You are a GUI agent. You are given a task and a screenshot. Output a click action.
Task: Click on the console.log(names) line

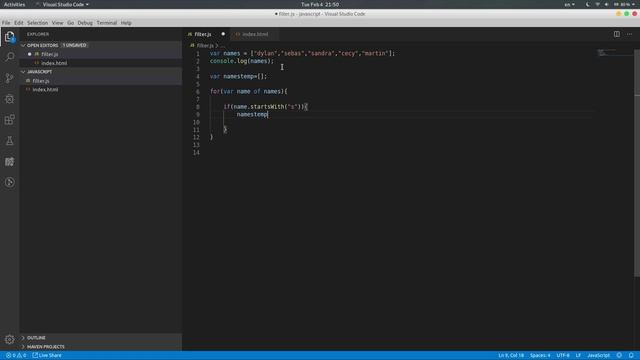coord(242,61)
